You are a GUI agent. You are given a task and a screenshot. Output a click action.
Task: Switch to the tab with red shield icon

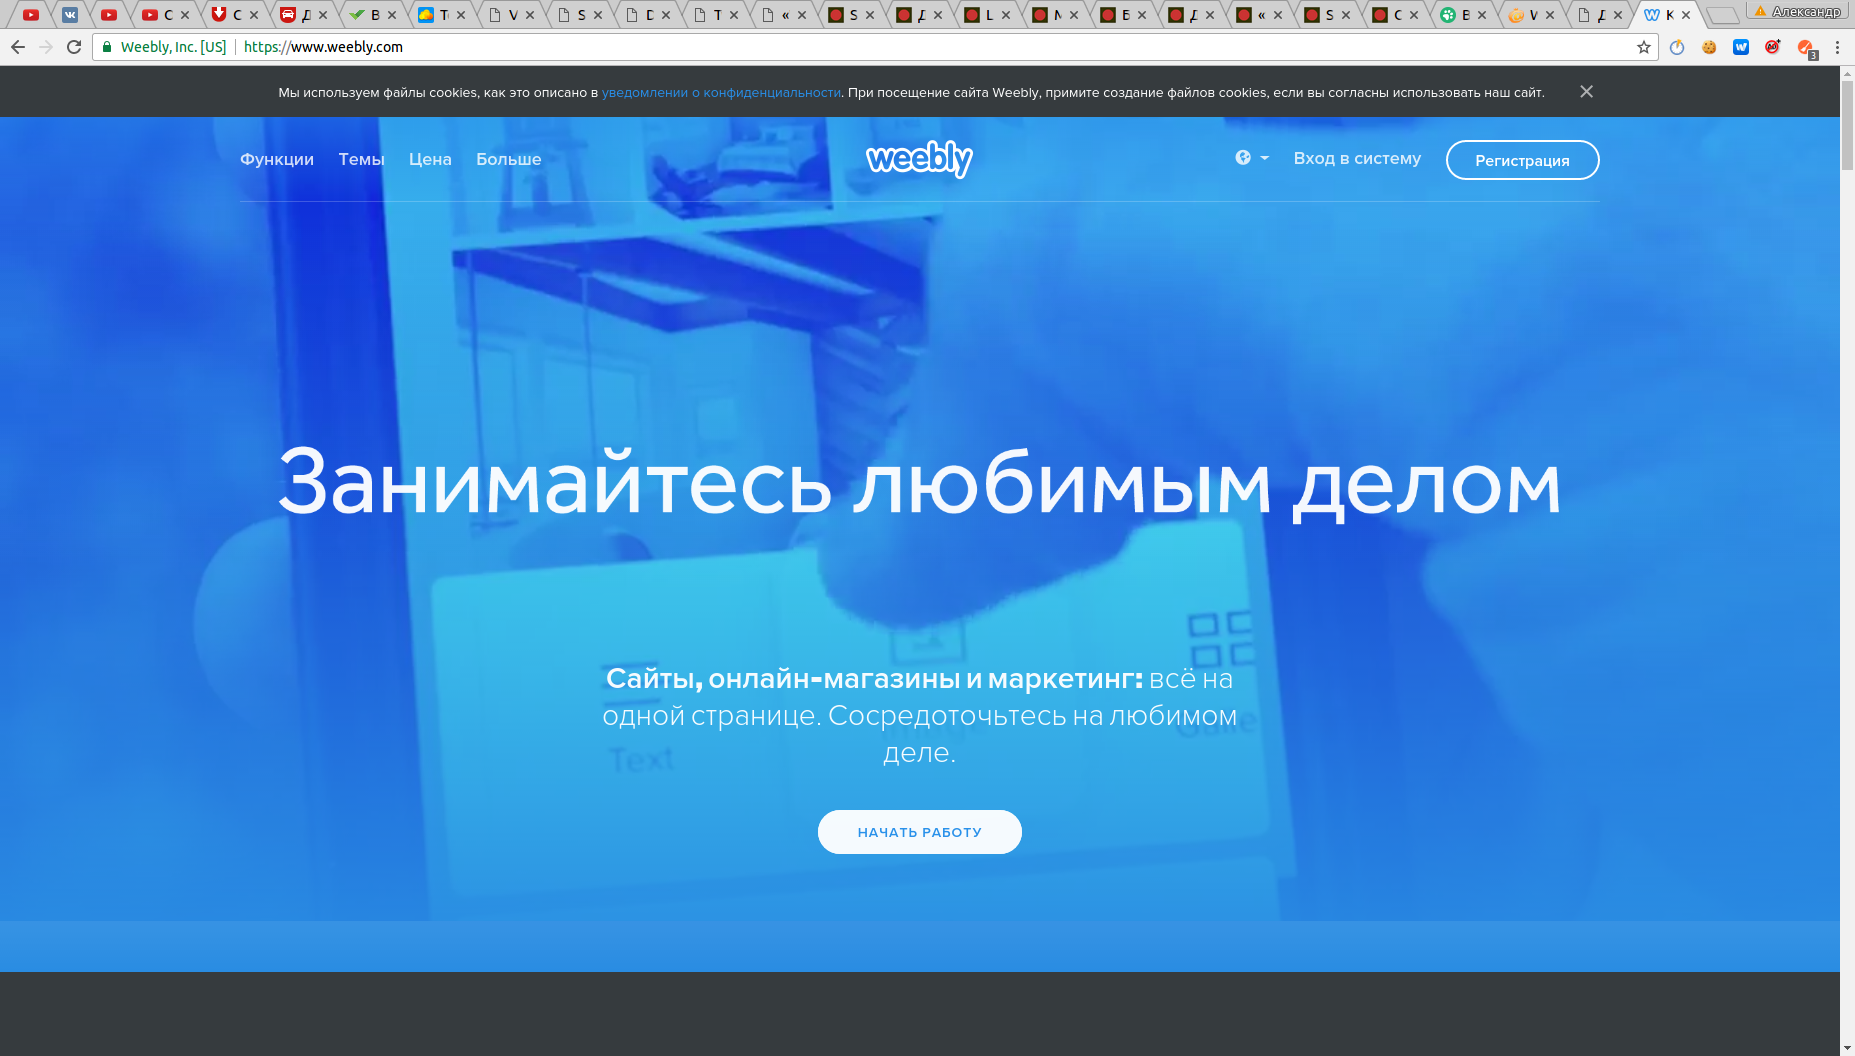(235, 15)
